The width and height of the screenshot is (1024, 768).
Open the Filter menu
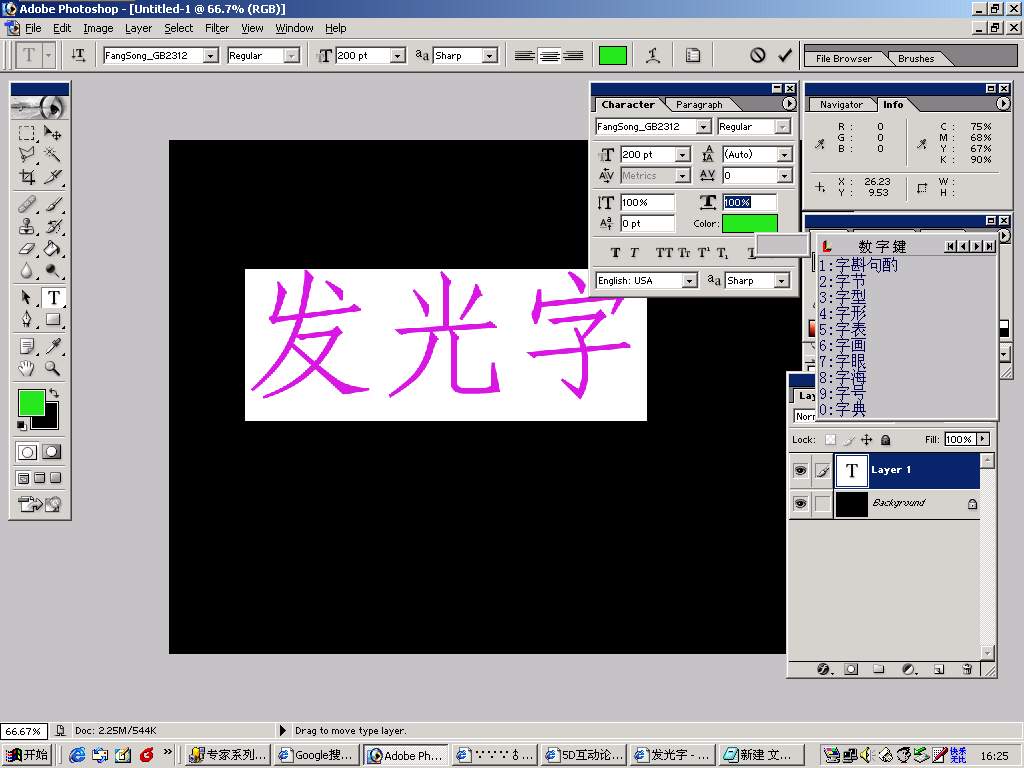217,28
